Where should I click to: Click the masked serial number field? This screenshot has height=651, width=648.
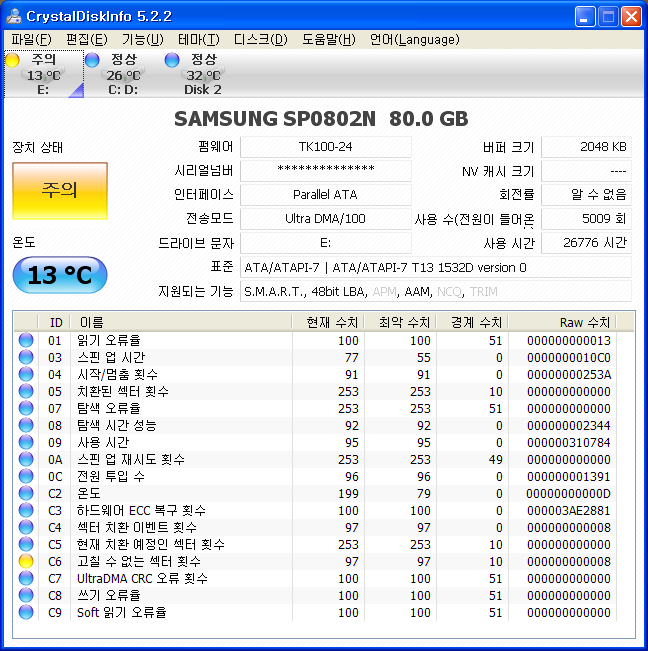point(325,171)
